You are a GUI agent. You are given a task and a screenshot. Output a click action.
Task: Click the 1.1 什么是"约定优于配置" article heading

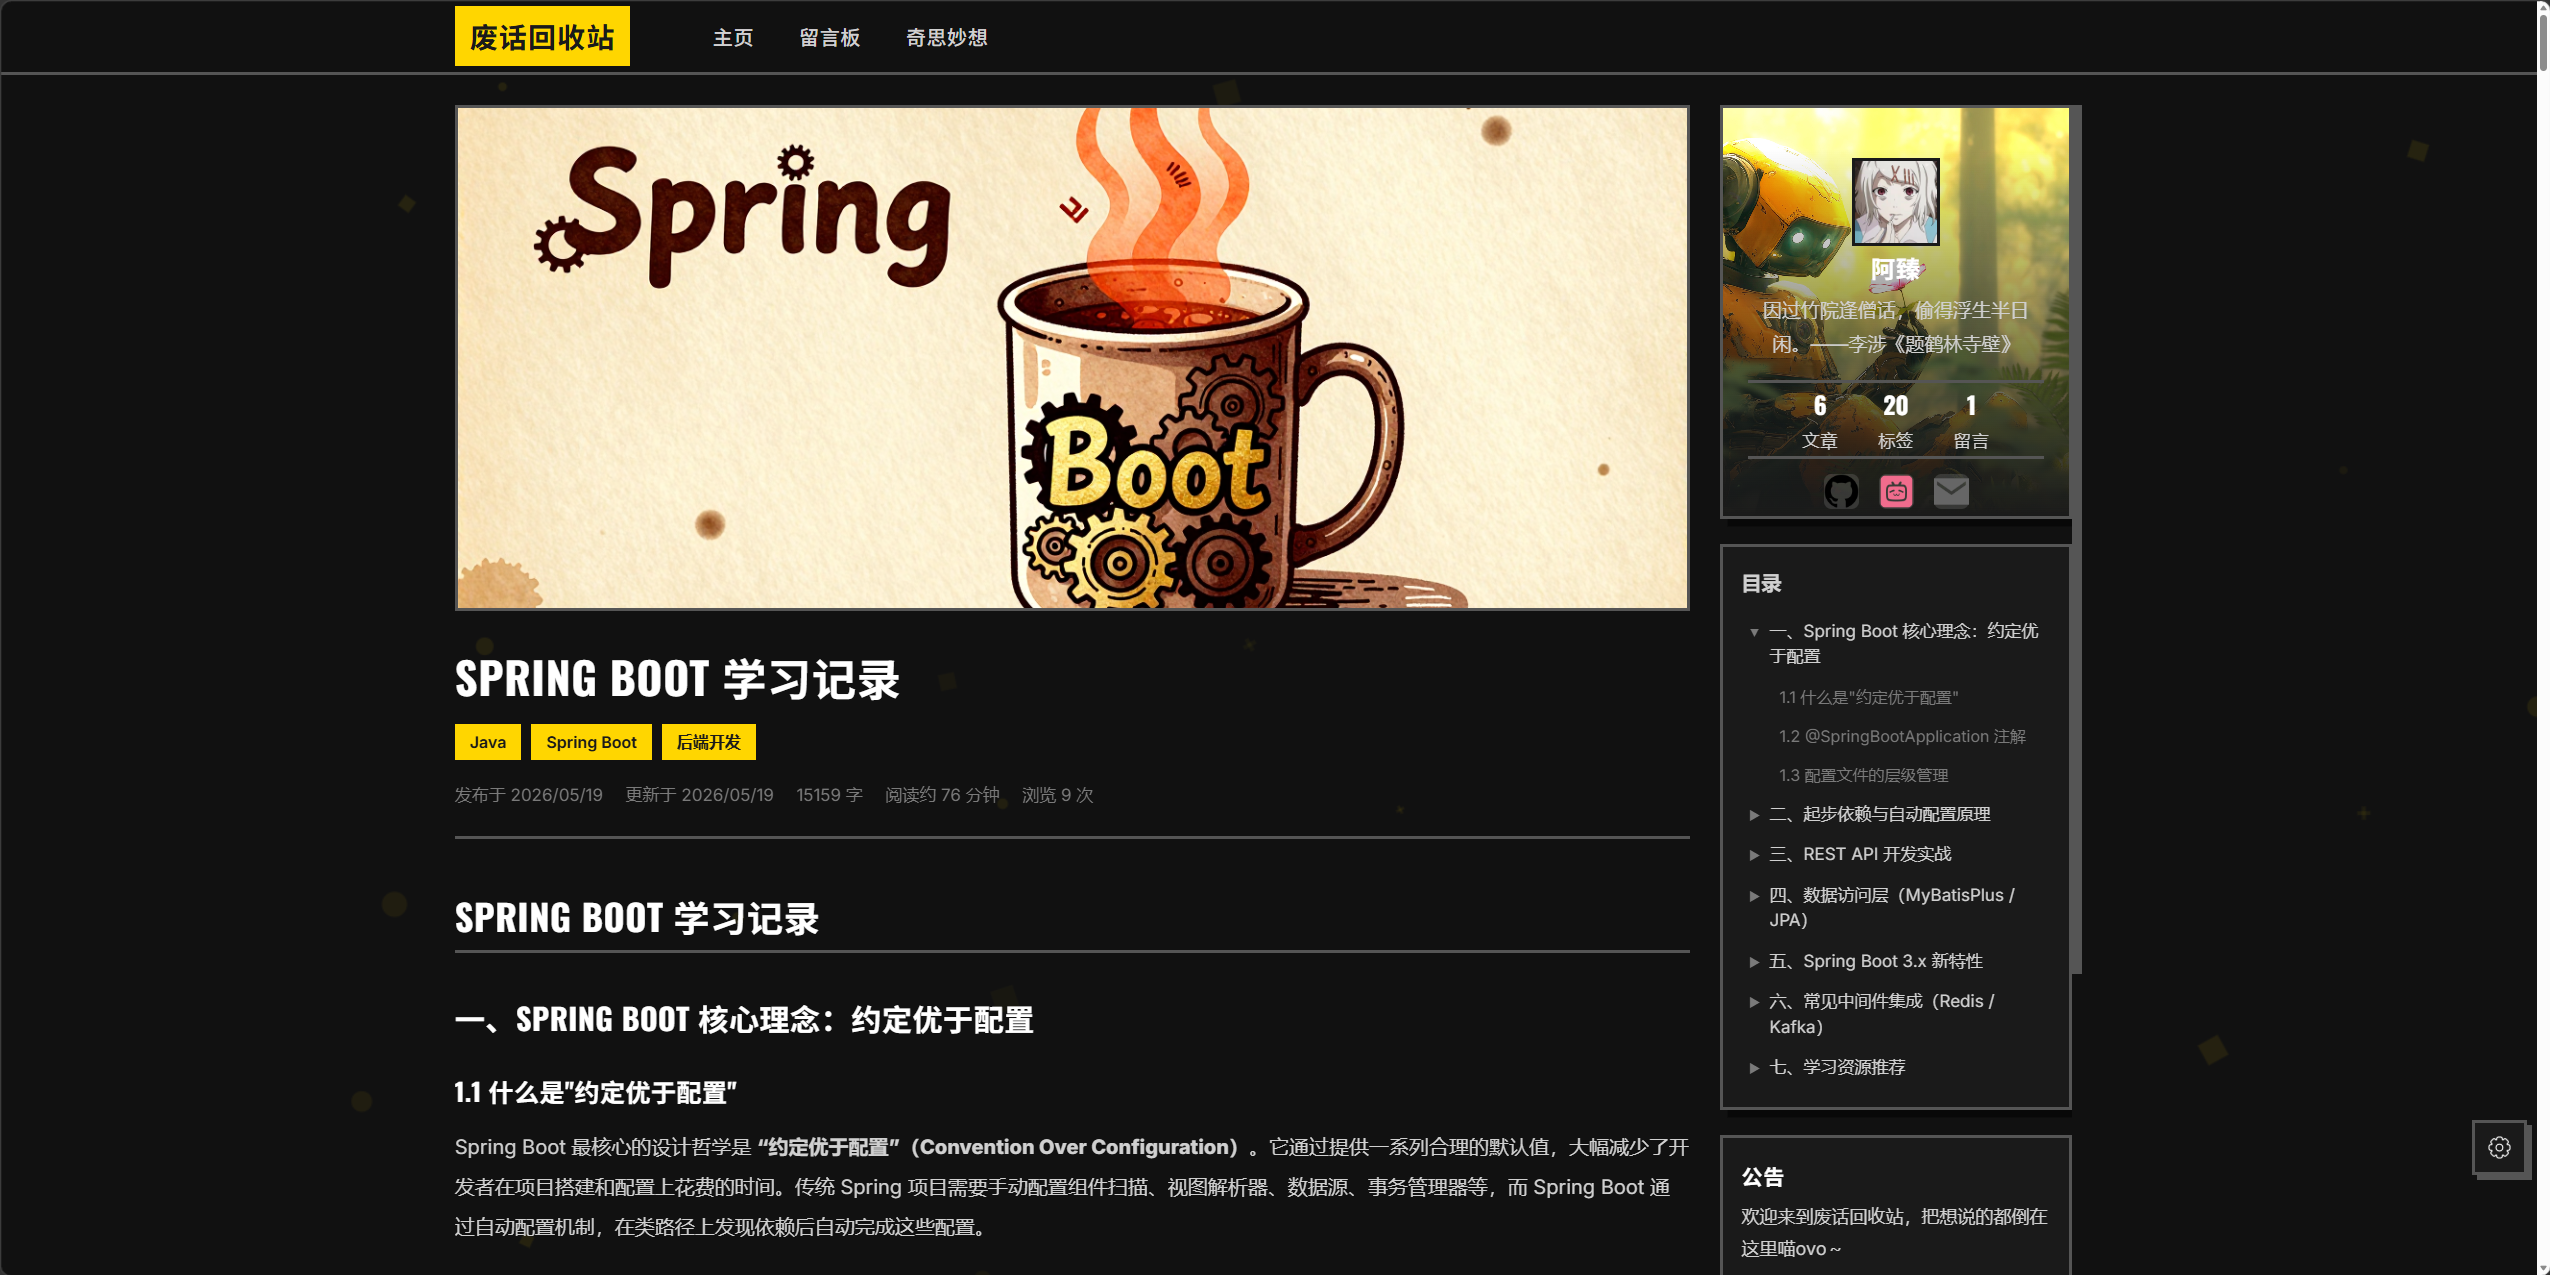click(596, 1093)
